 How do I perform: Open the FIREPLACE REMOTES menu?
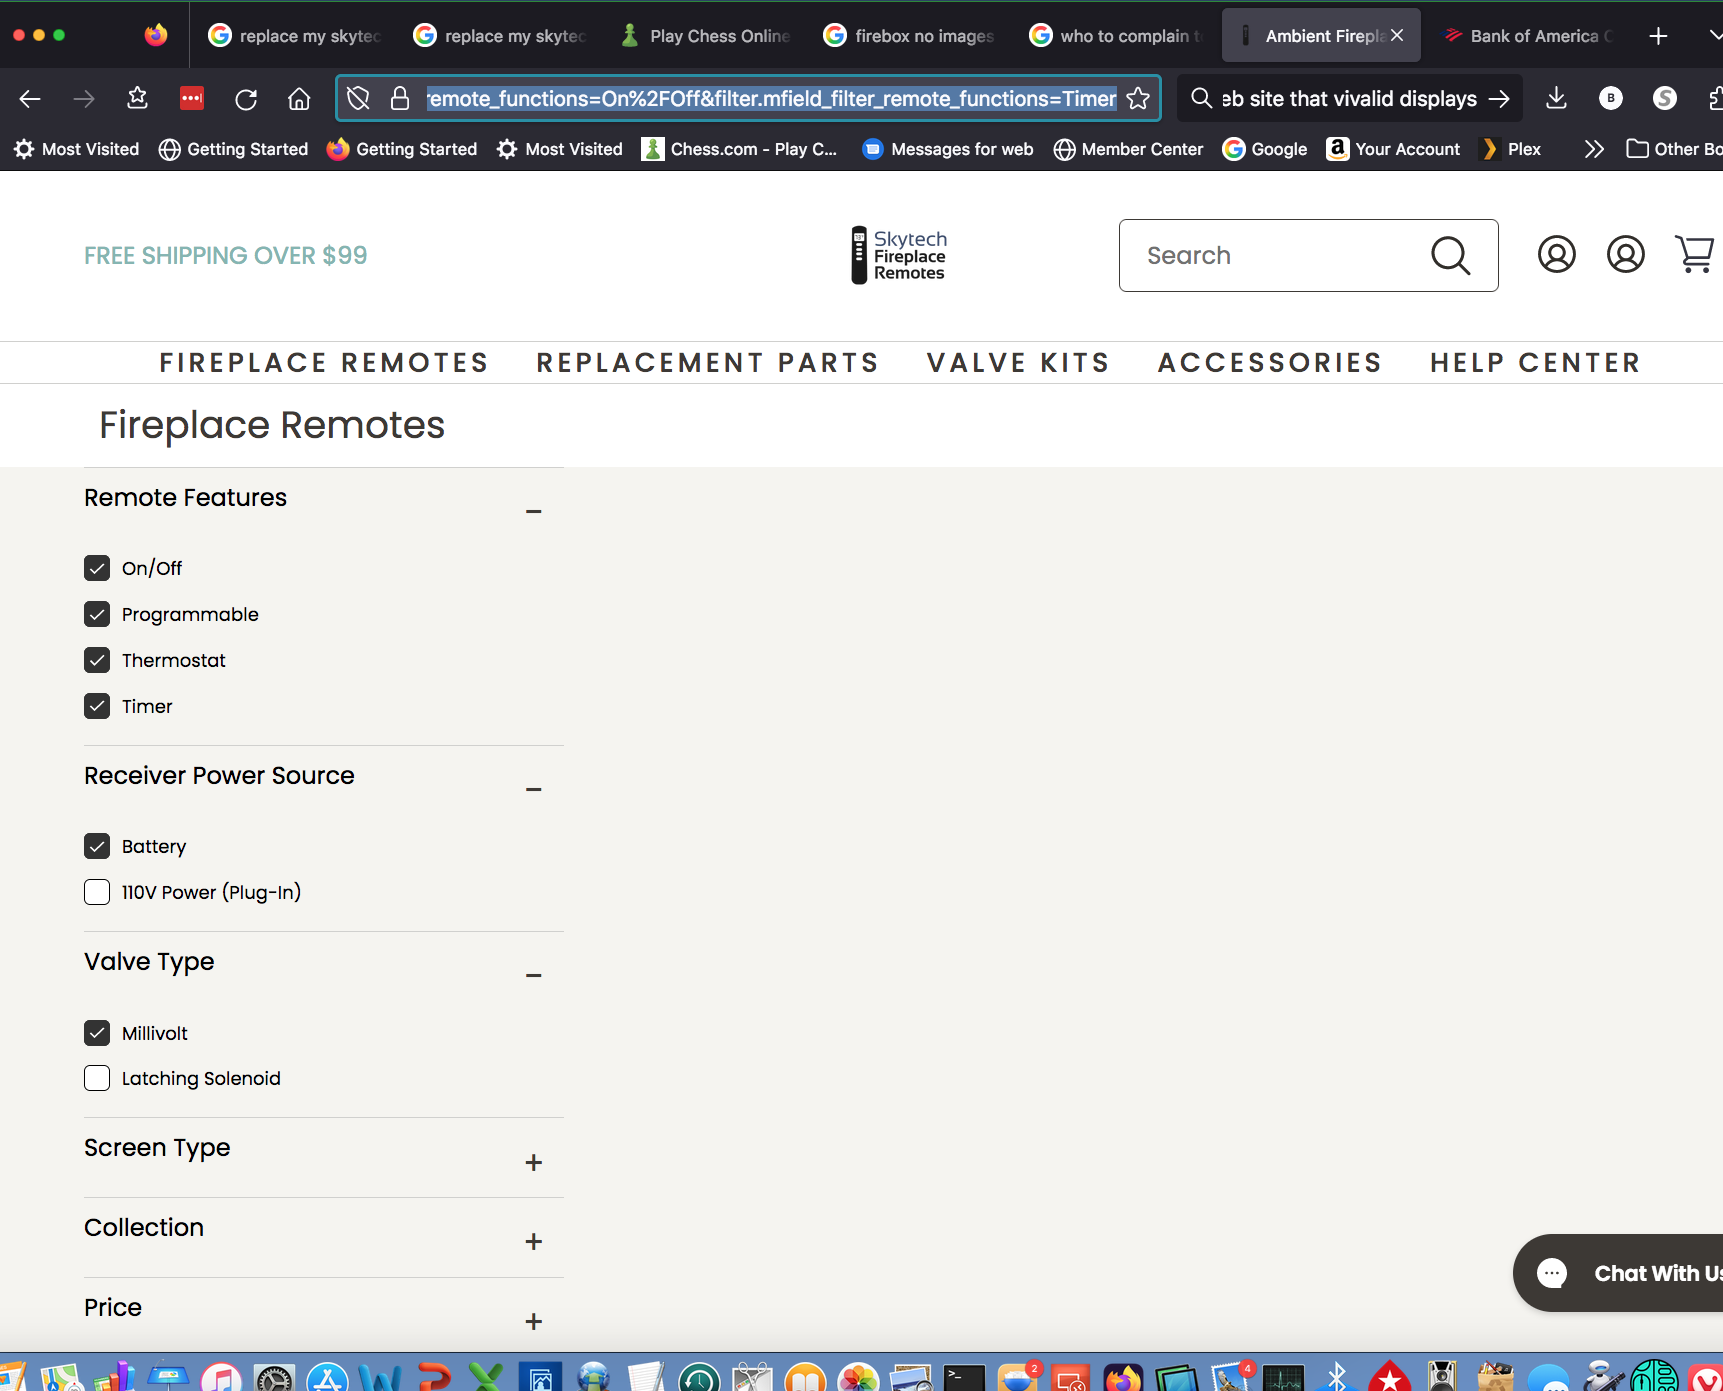324,362
